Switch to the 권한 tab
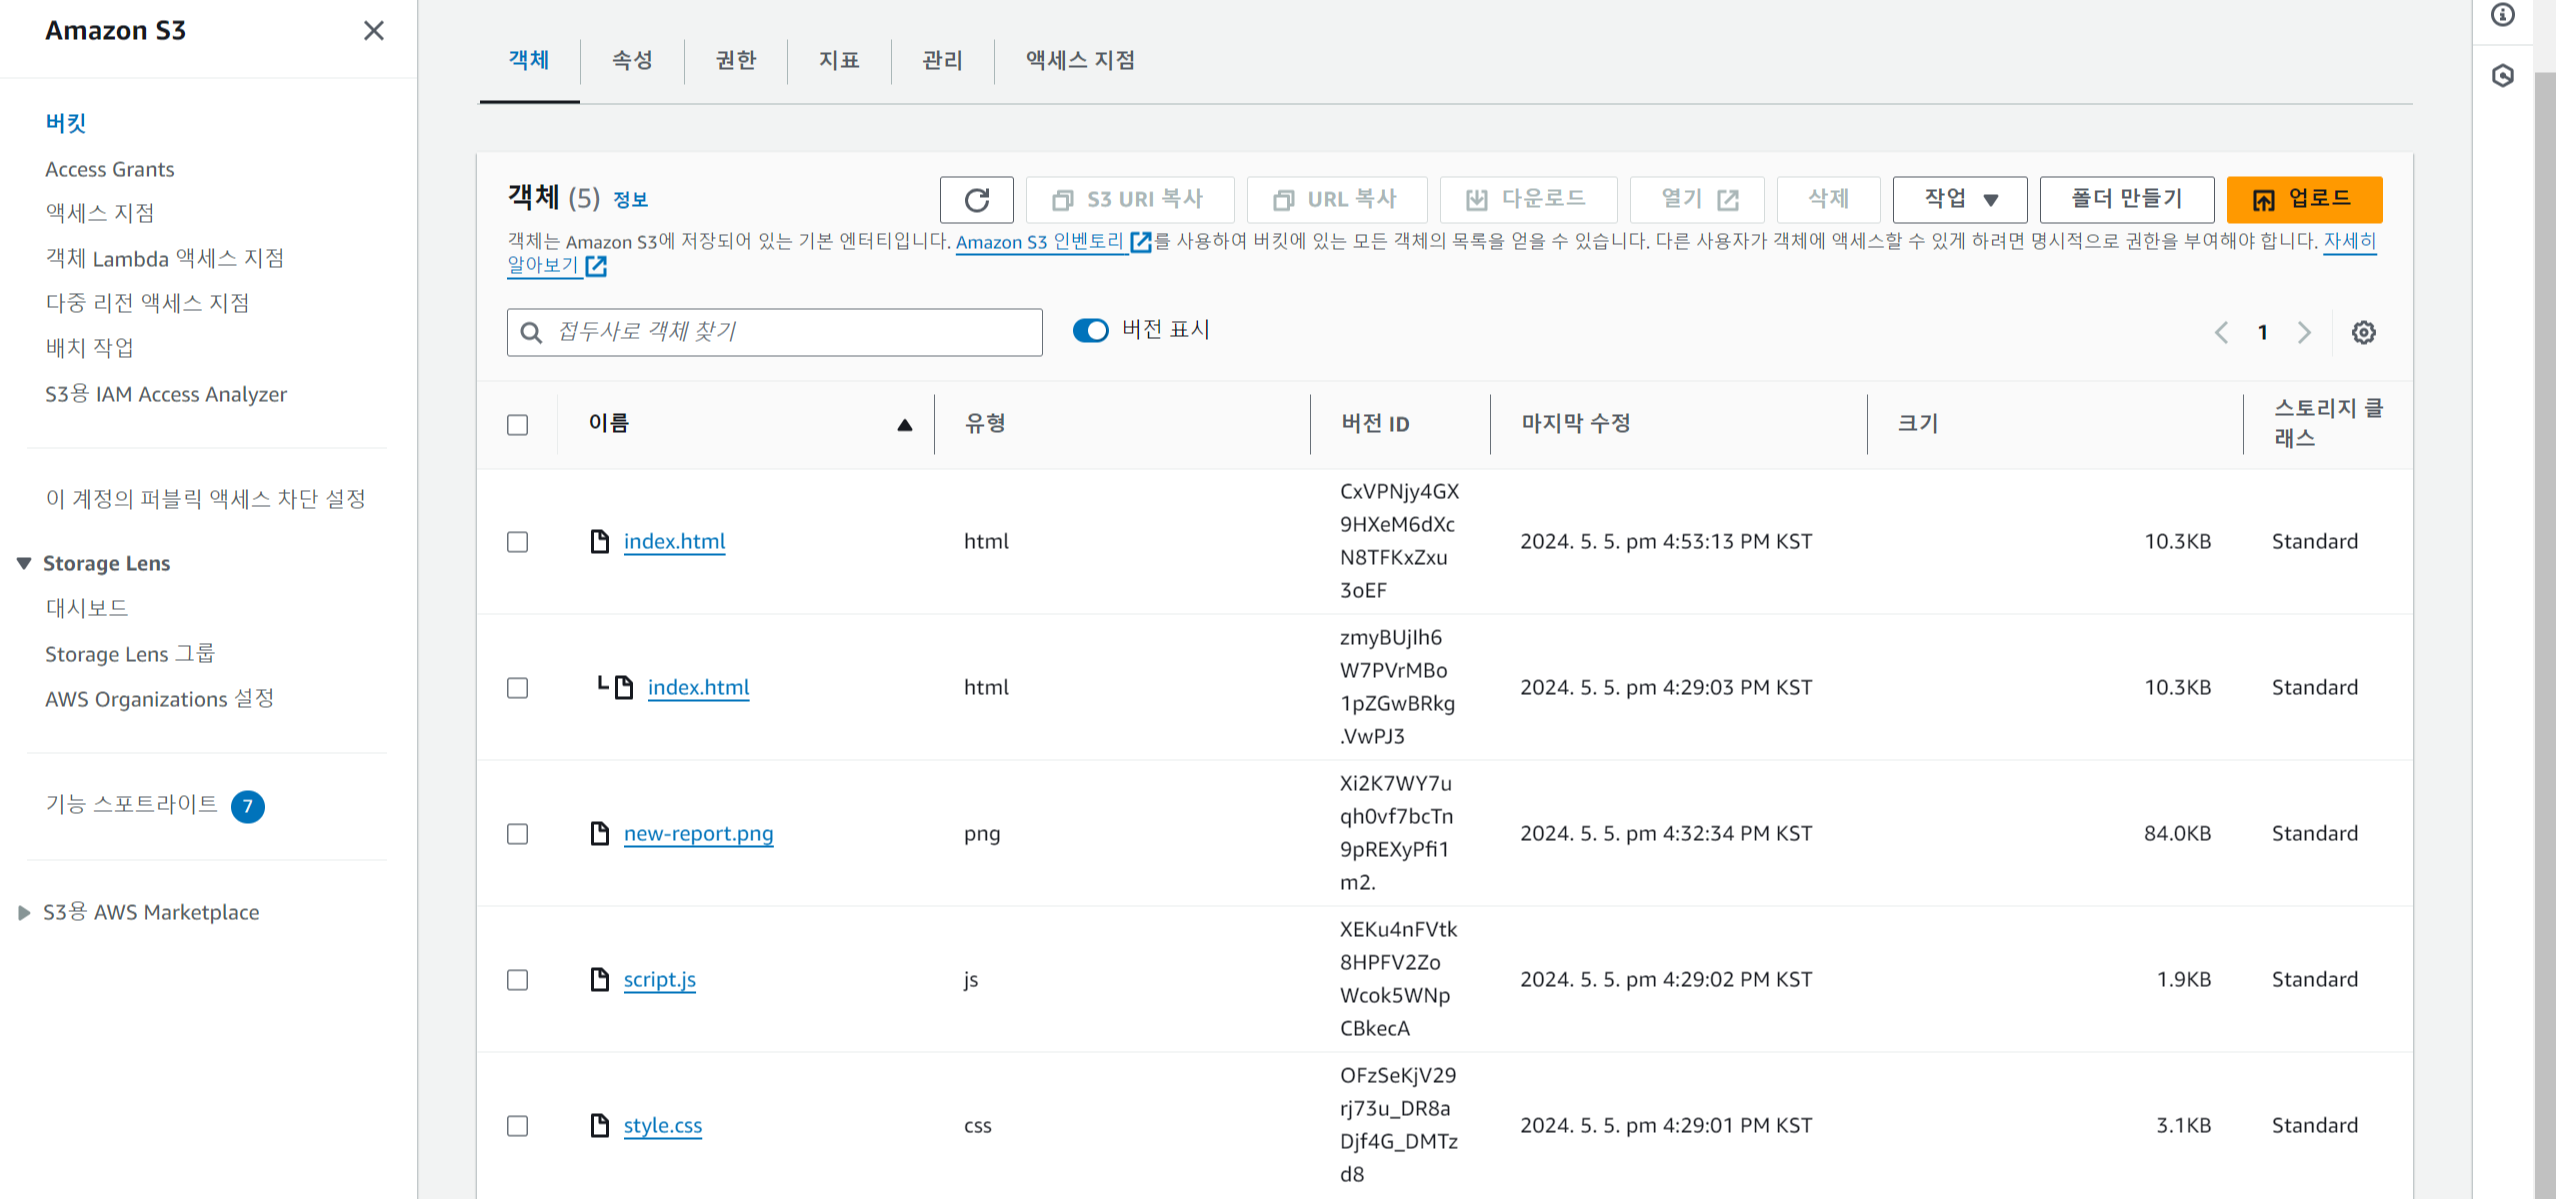2556x1199 pixels. point(736,60)
